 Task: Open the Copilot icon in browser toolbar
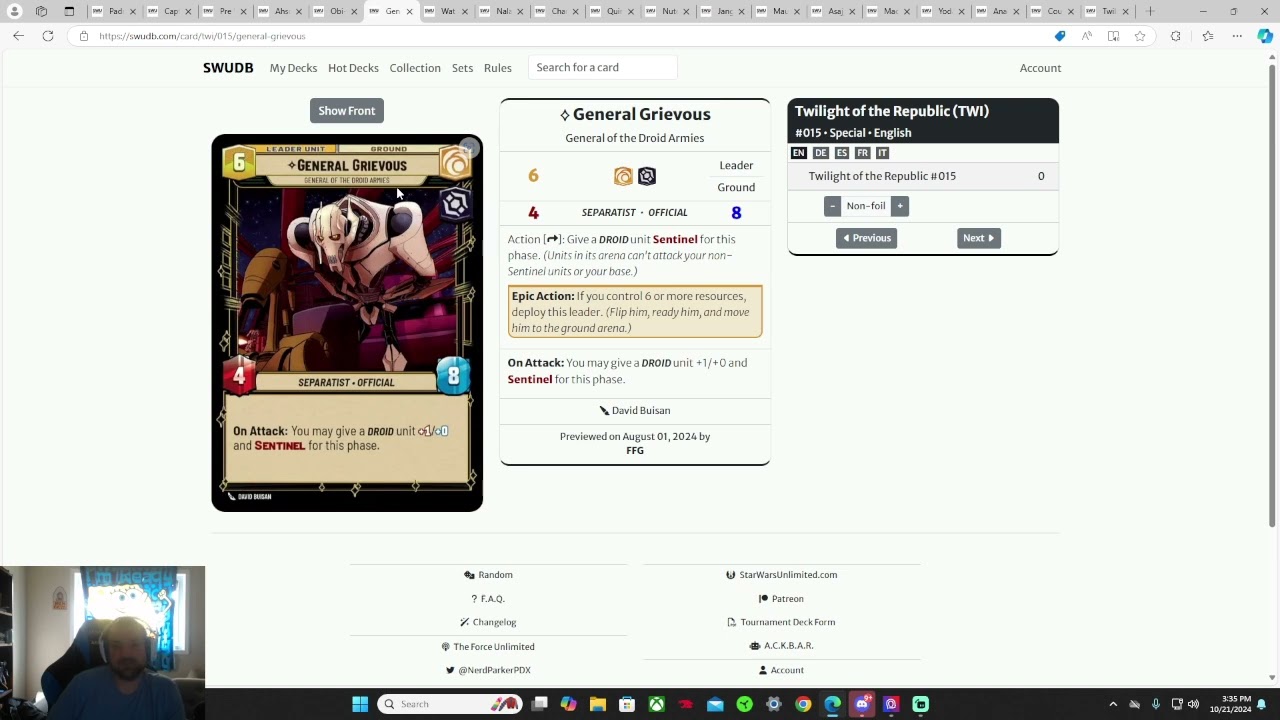[1265, 36]
